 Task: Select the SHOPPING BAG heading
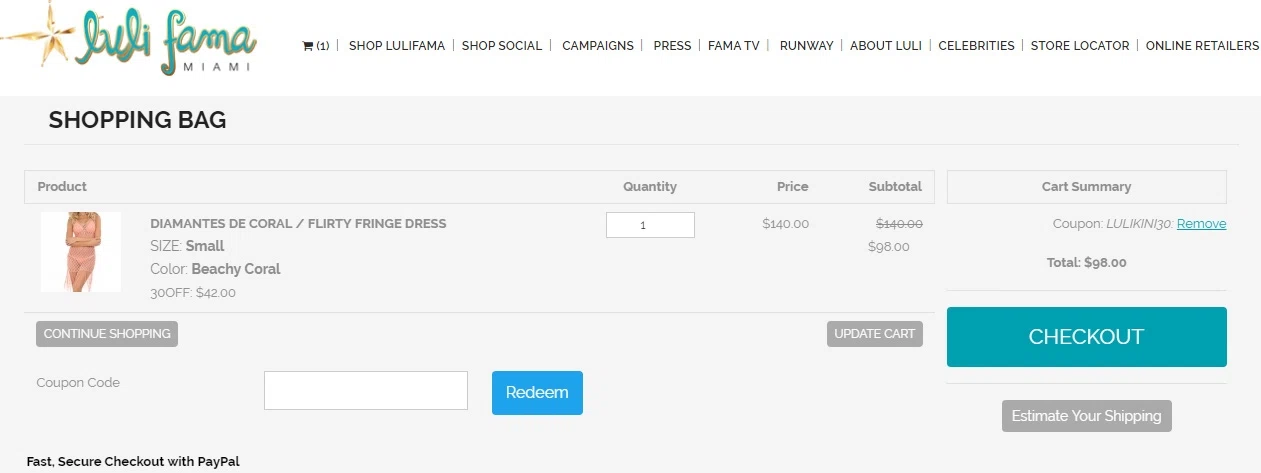click(x=137, y=121)
